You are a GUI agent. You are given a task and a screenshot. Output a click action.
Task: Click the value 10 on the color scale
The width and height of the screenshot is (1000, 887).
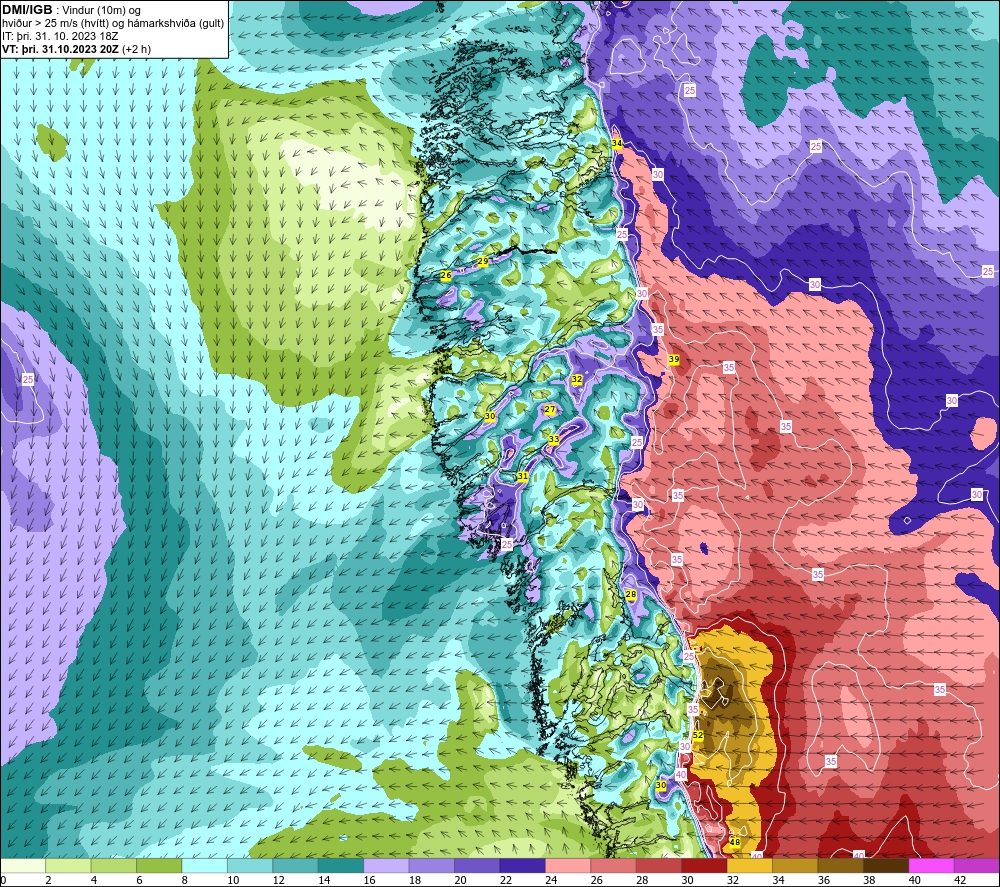point(233,880)
